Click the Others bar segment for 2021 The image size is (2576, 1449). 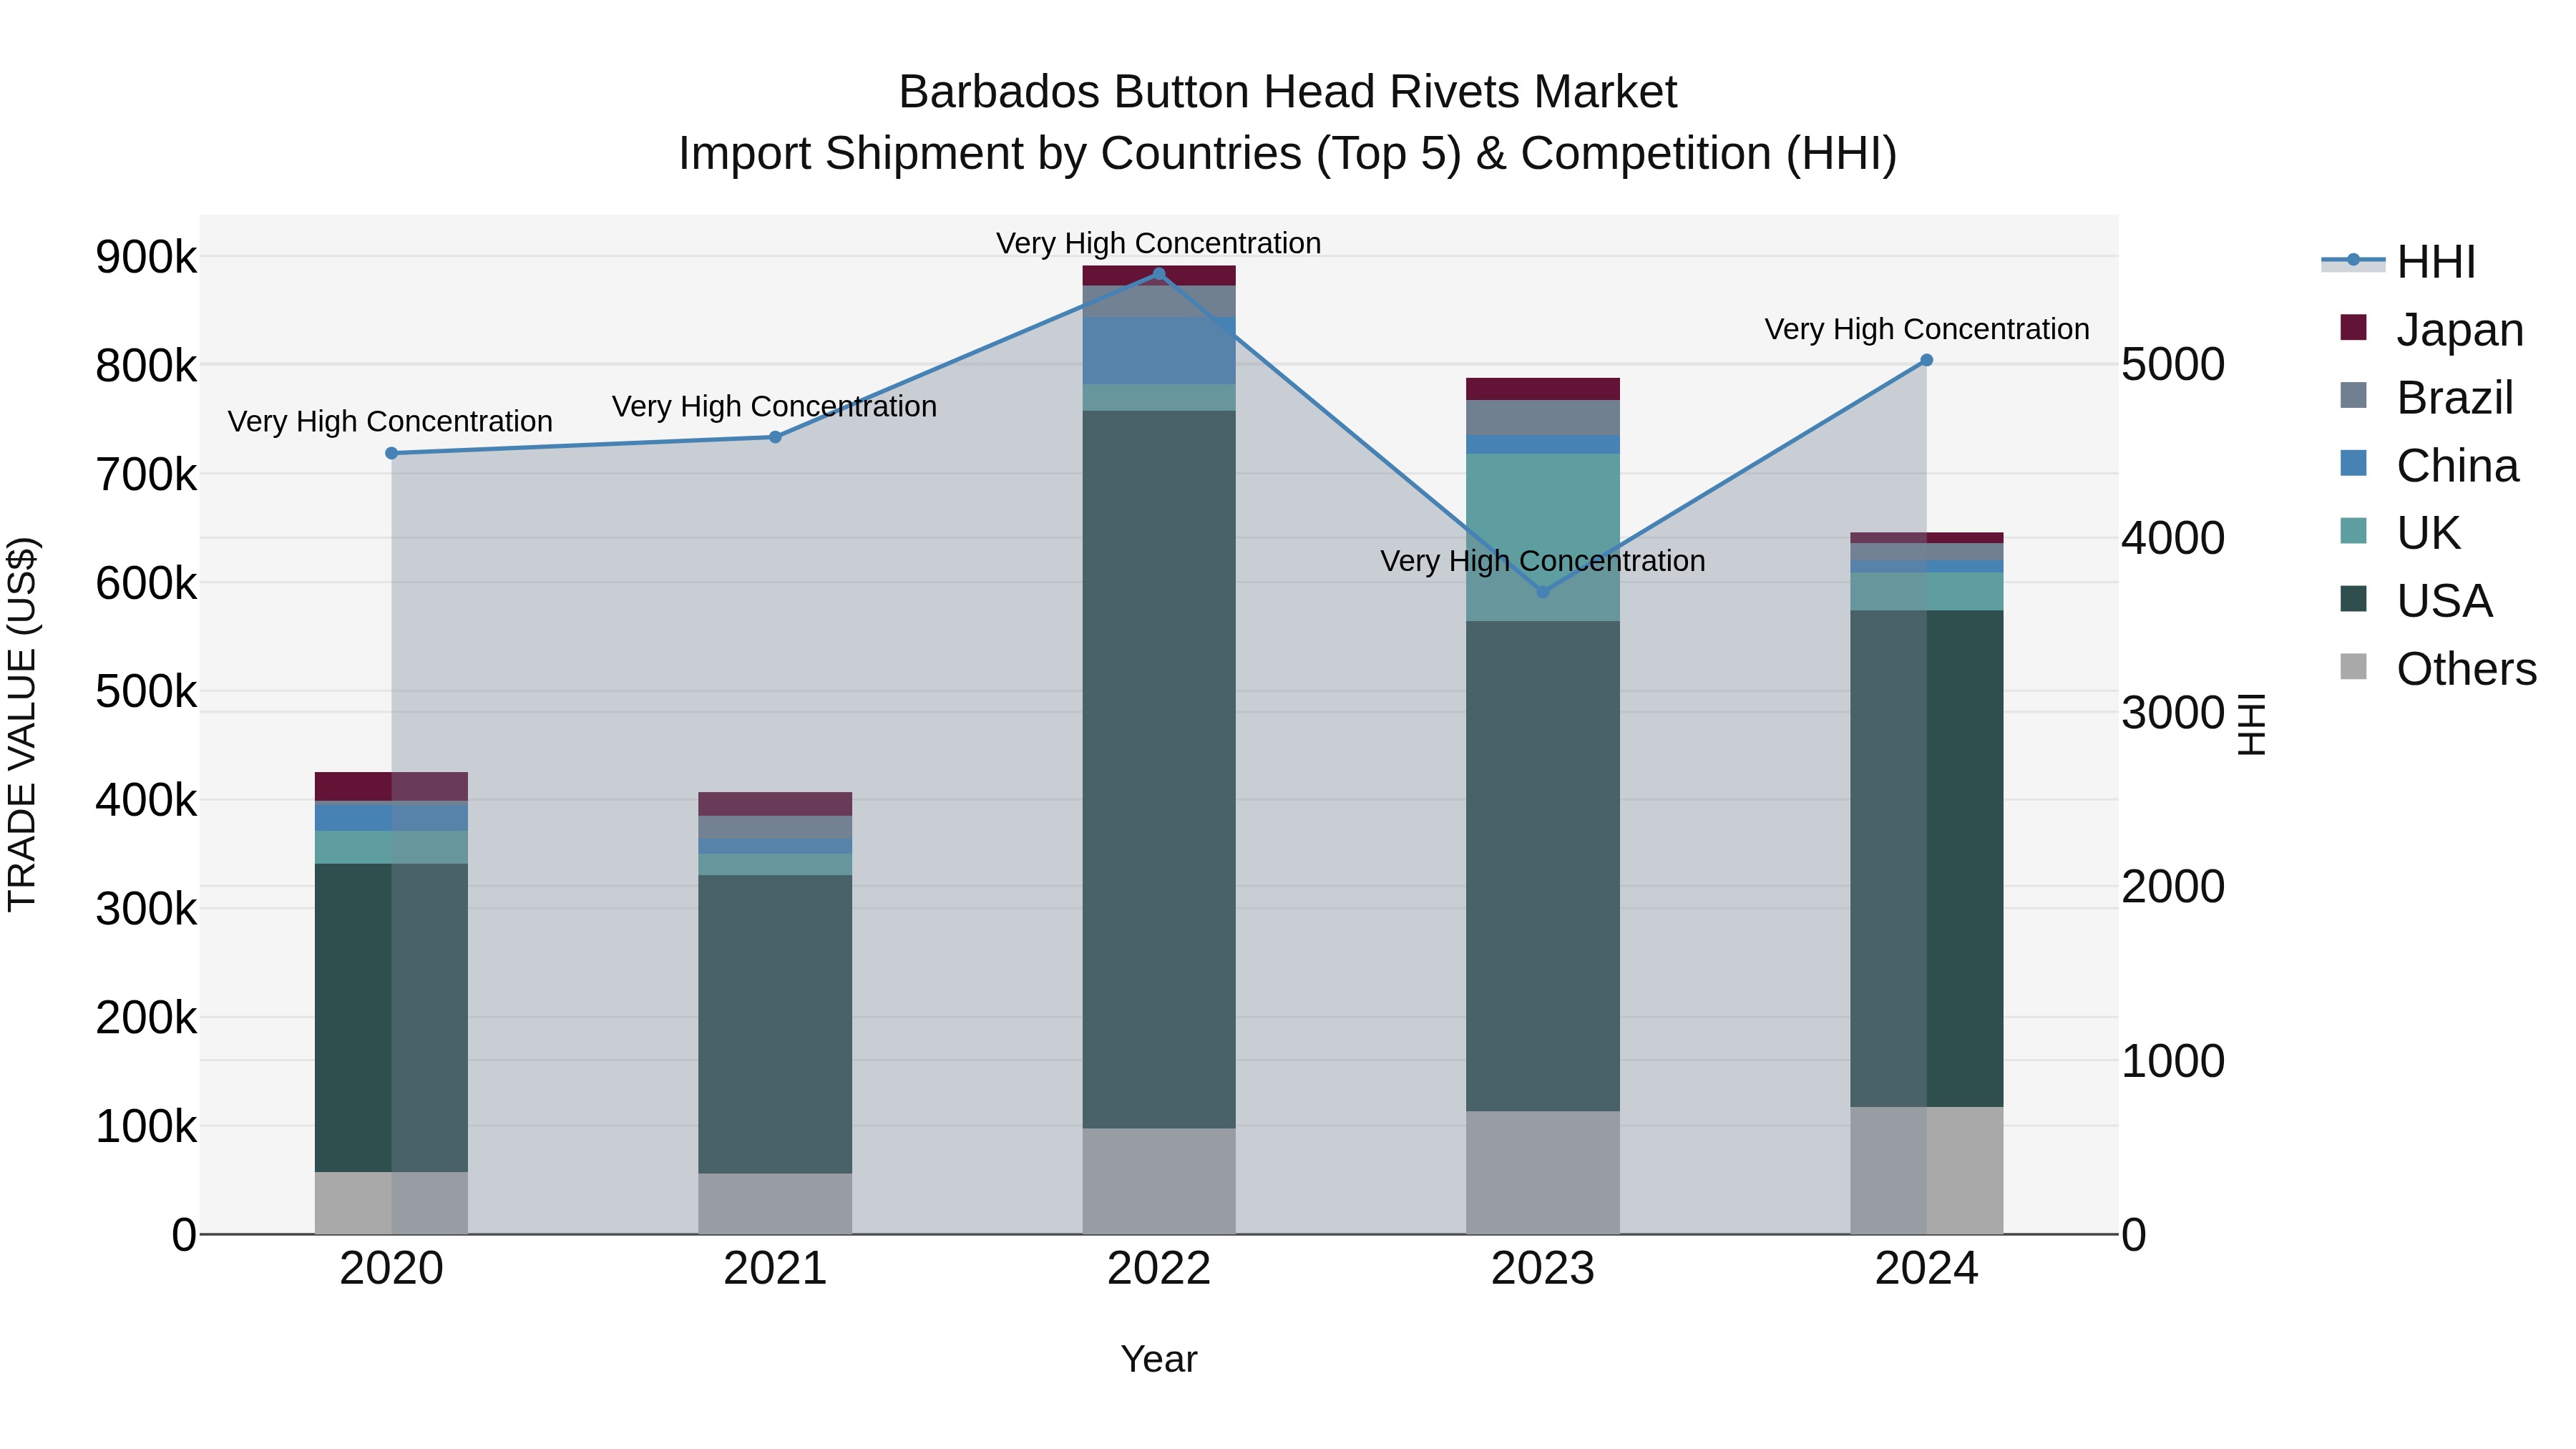tap(775, 1203)
